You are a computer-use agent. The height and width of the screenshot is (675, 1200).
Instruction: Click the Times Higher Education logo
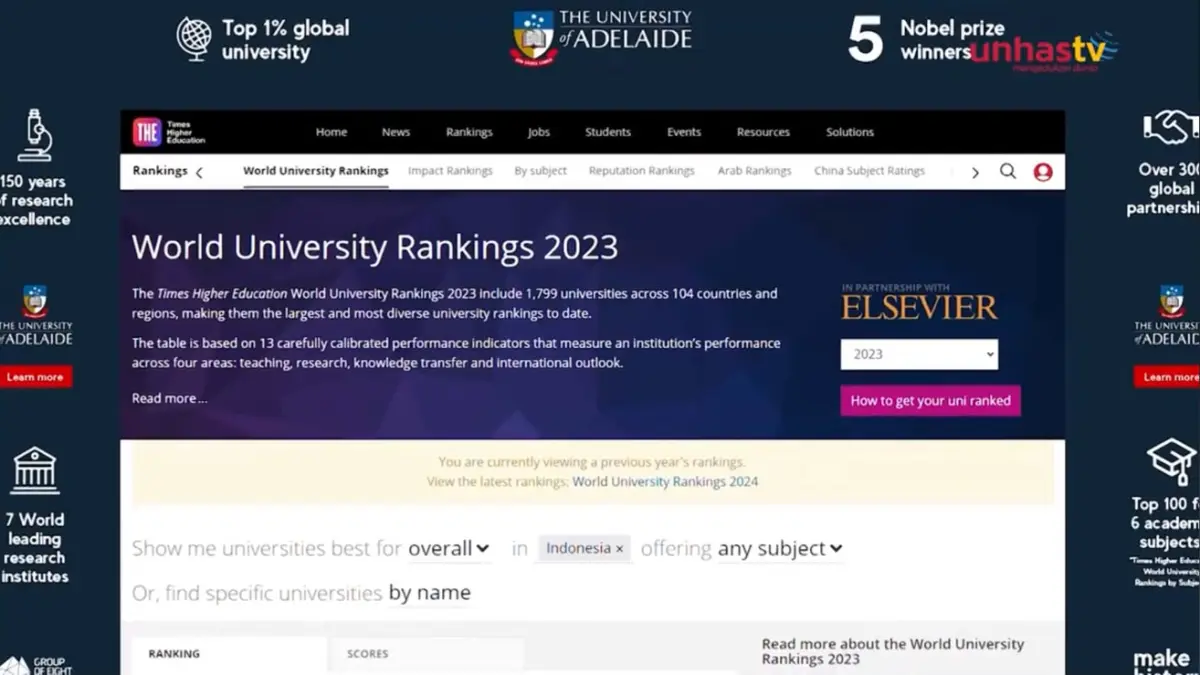(168, 132)
